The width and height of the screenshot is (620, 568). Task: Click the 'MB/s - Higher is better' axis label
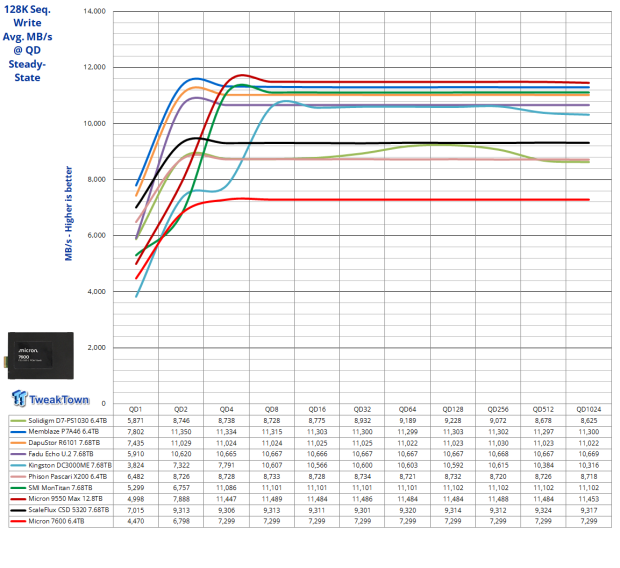click(68, 214)
